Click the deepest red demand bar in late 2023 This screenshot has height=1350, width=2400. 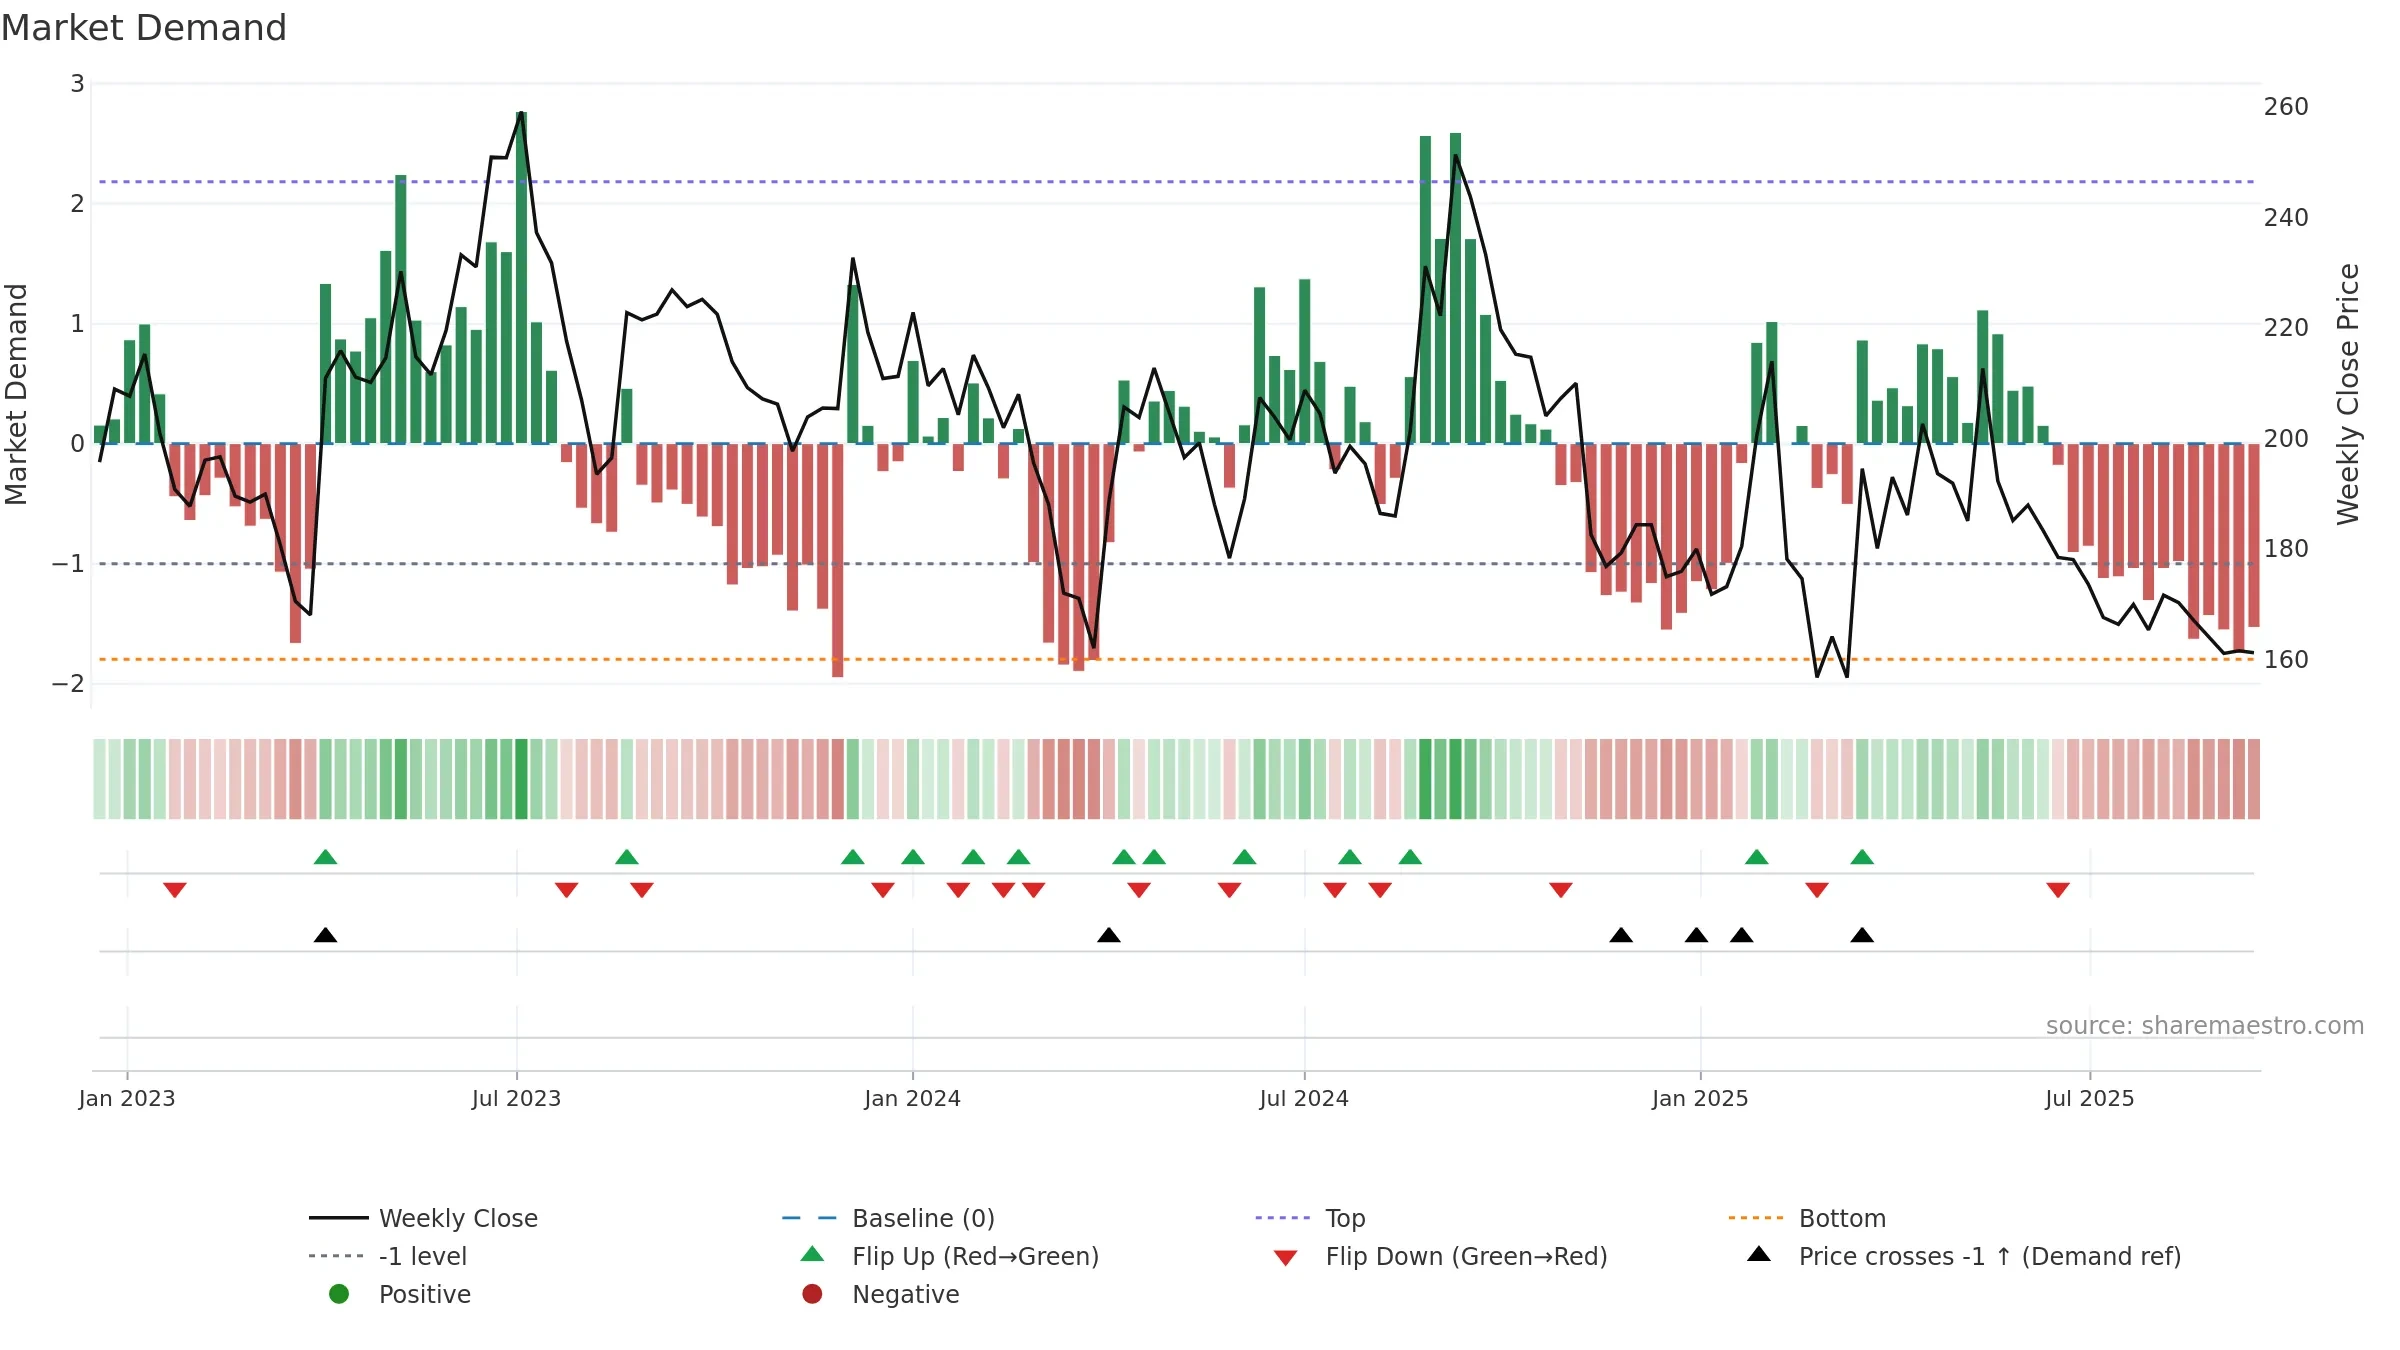pyautogui.click(x=837, y=560)
